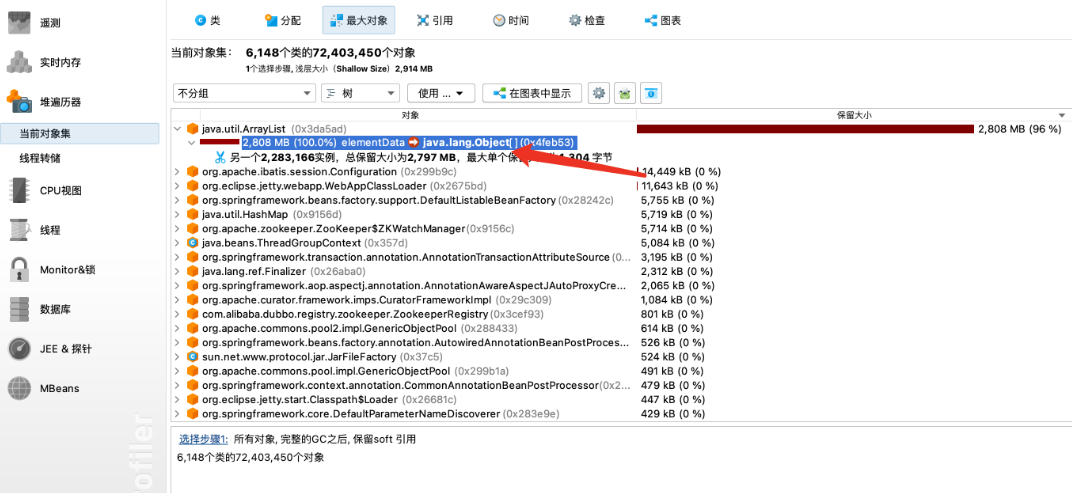1072x493 pixels.
Task: Switch to the 图表 graph view
Action: pos(662,21)
